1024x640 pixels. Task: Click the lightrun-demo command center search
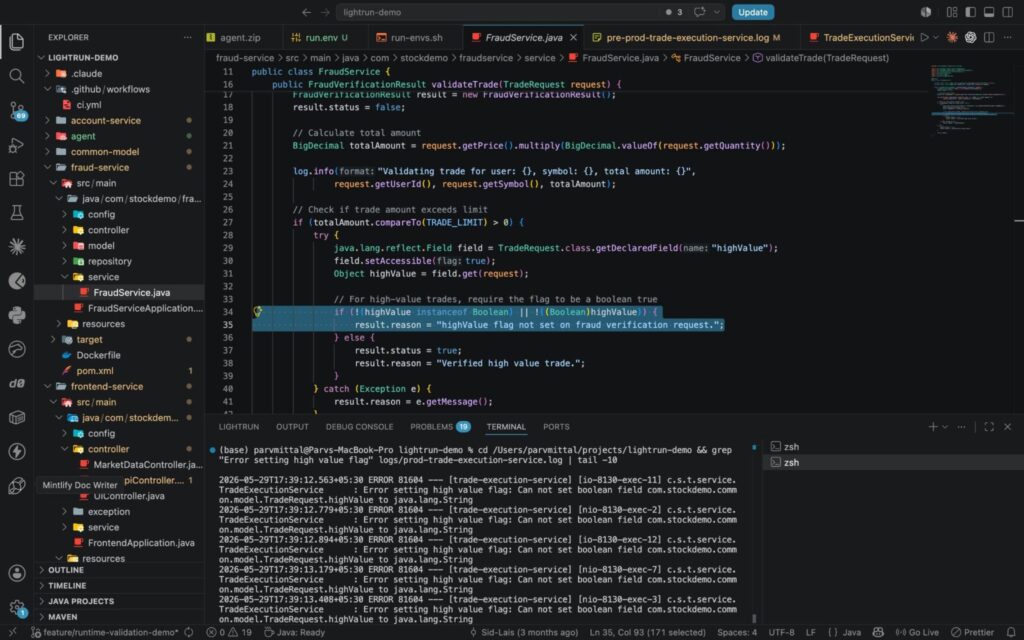tap(531, 12)
